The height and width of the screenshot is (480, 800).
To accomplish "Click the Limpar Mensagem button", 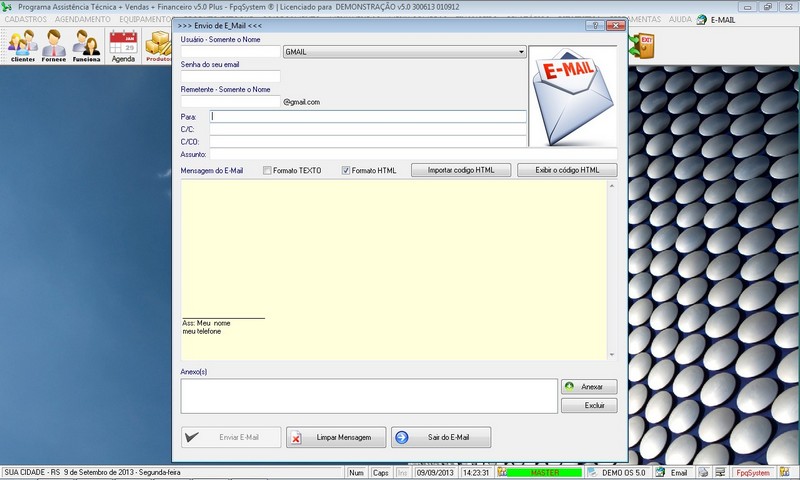I will pos(336,437).
